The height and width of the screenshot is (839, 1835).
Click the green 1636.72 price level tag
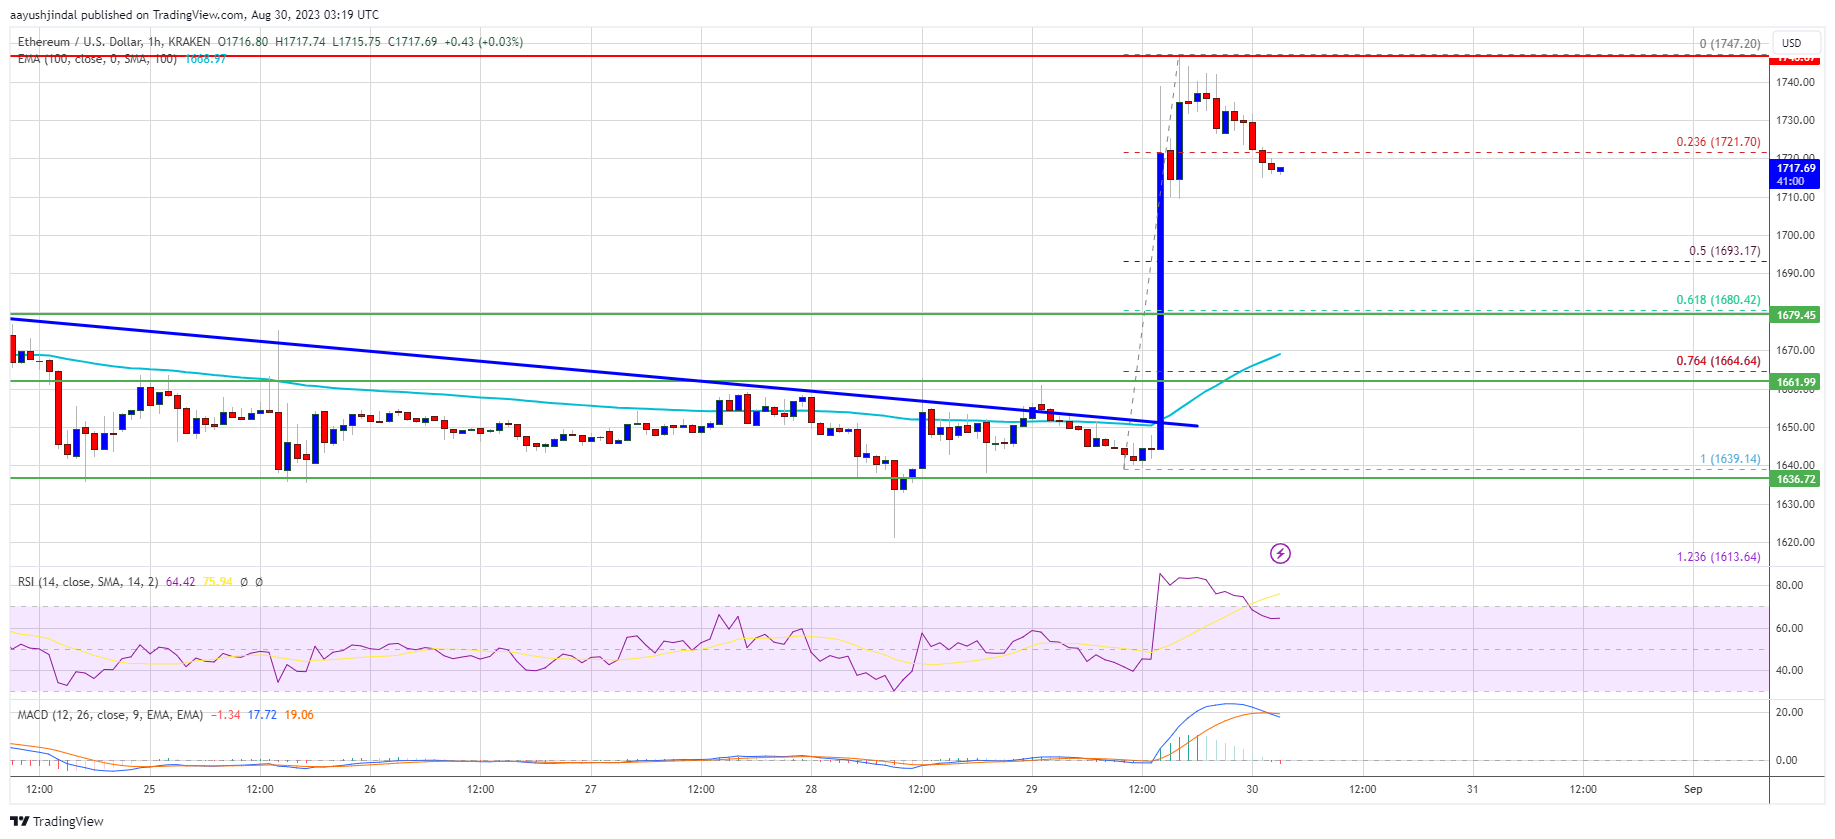point(1795,479)
